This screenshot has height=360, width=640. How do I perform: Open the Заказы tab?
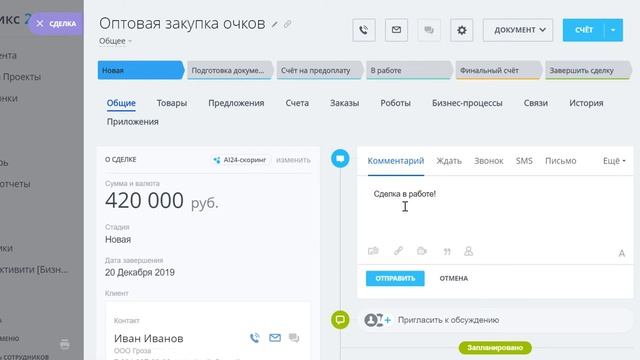344,103
